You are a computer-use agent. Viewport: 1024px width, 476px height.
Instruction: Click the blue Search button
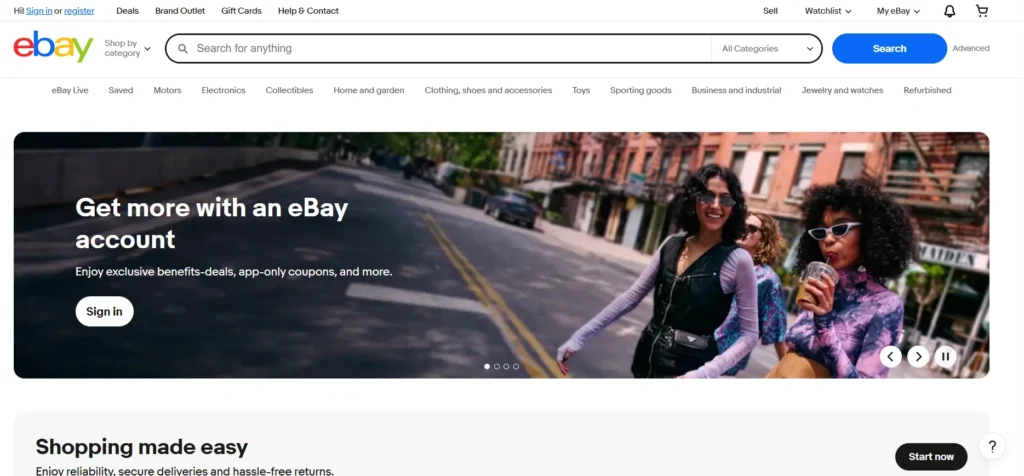coord(889,48)
